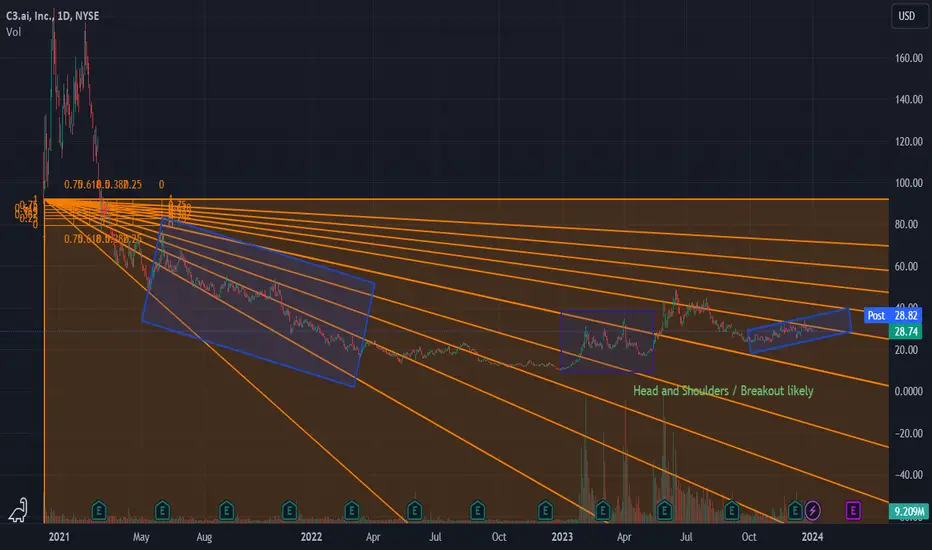Open earnings marker just before Apr 2022 label
Image resolution: width=932 pixels, height=550 pixels.
coord(351,510)
